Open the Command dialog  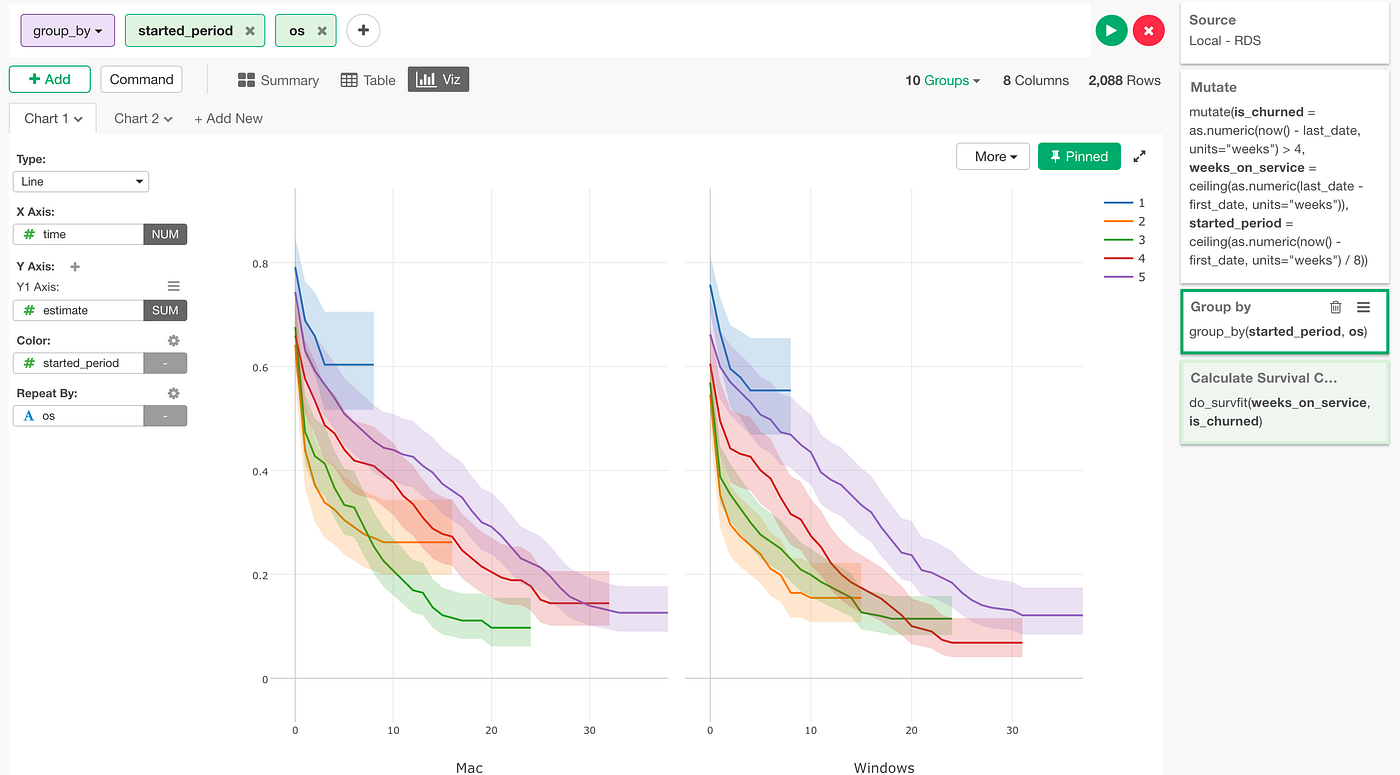click(140, 79)
